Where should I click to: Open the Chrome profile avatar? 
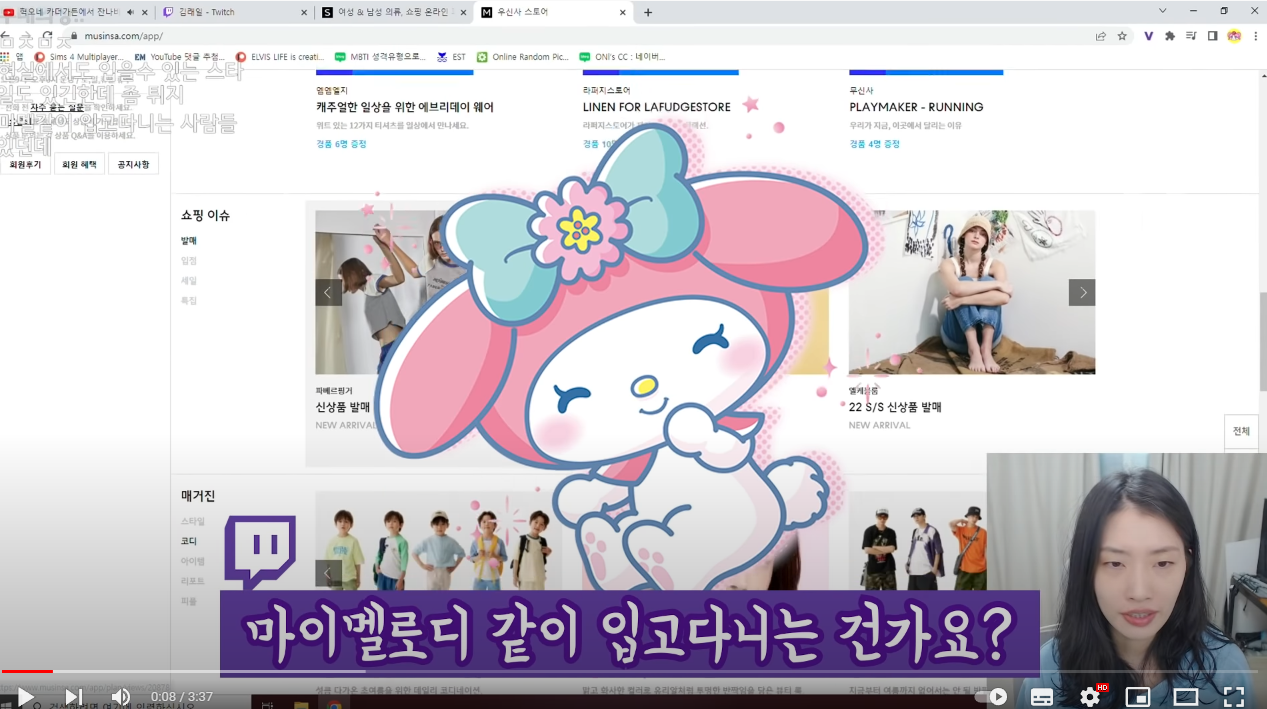tap(1234, 36)
